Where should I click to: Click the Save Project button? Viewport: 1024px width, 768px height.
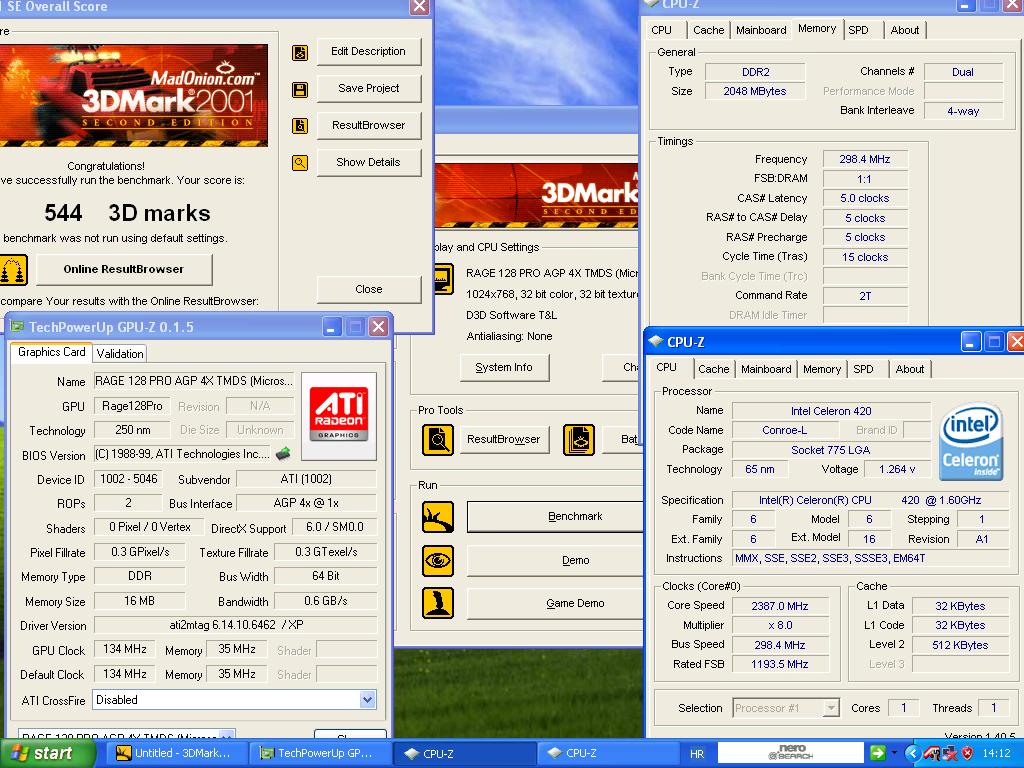(368, 88)
